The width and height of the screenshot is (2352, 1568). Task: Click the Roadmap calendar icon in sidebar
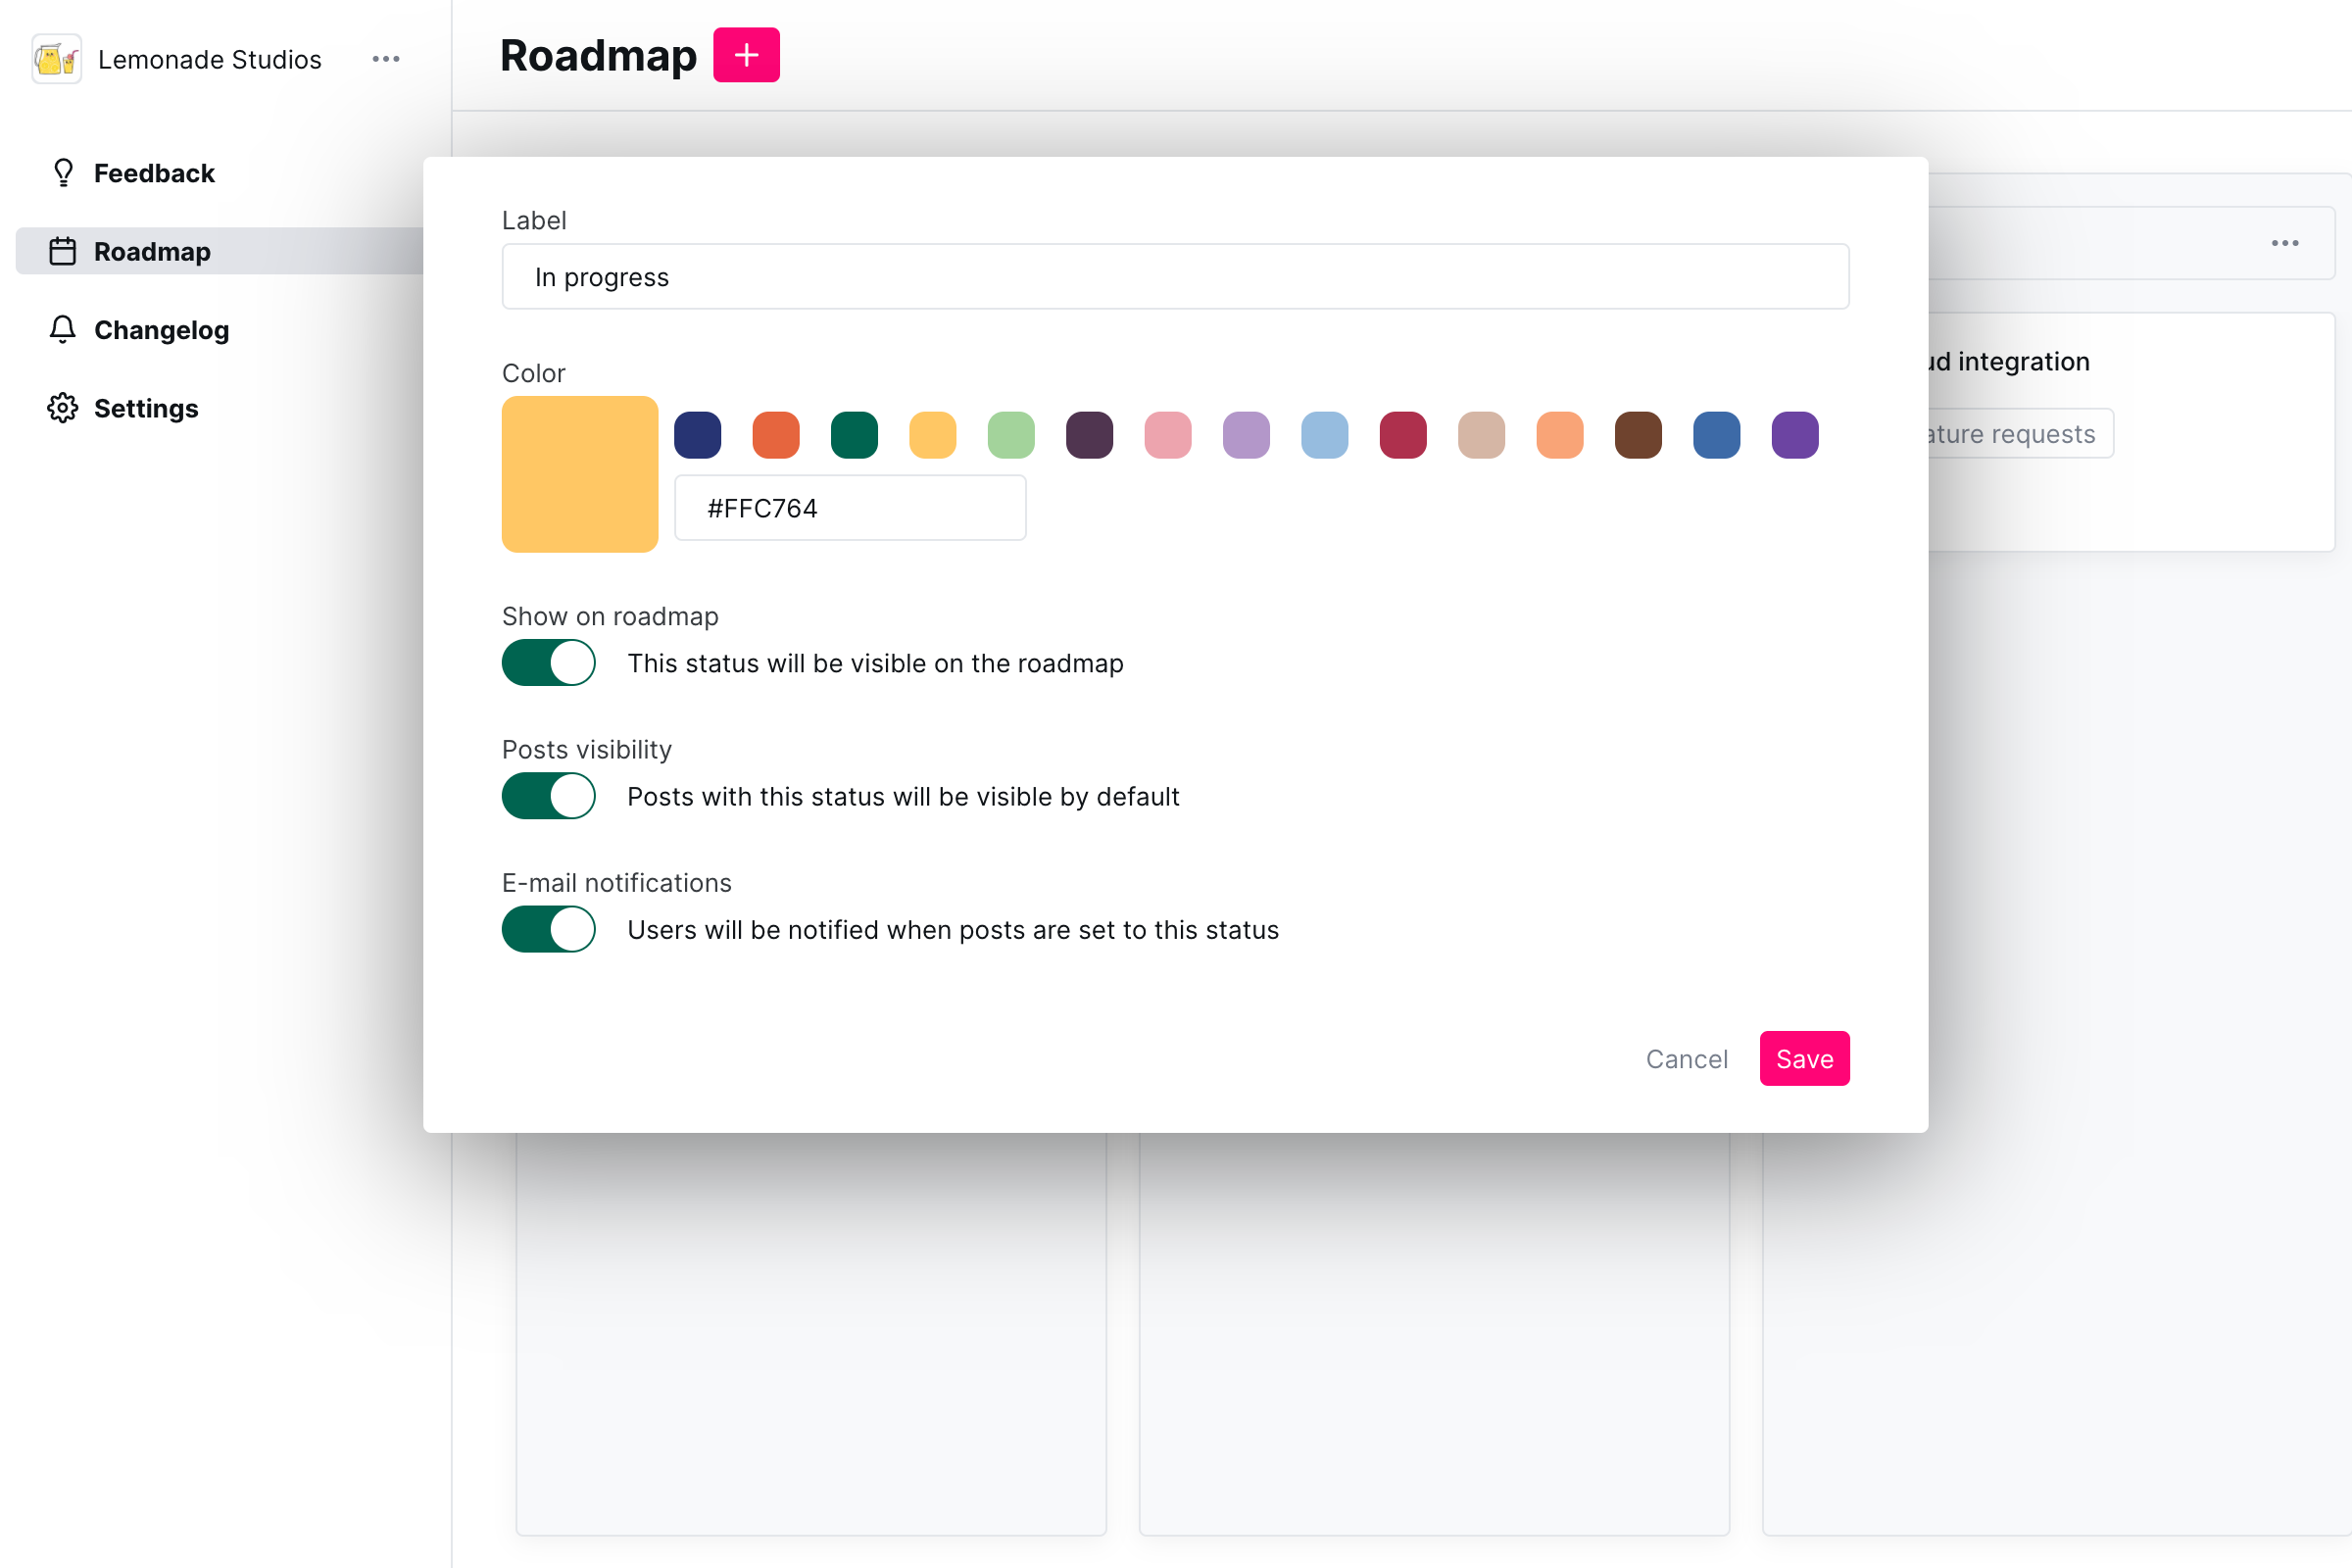(63, 251)
